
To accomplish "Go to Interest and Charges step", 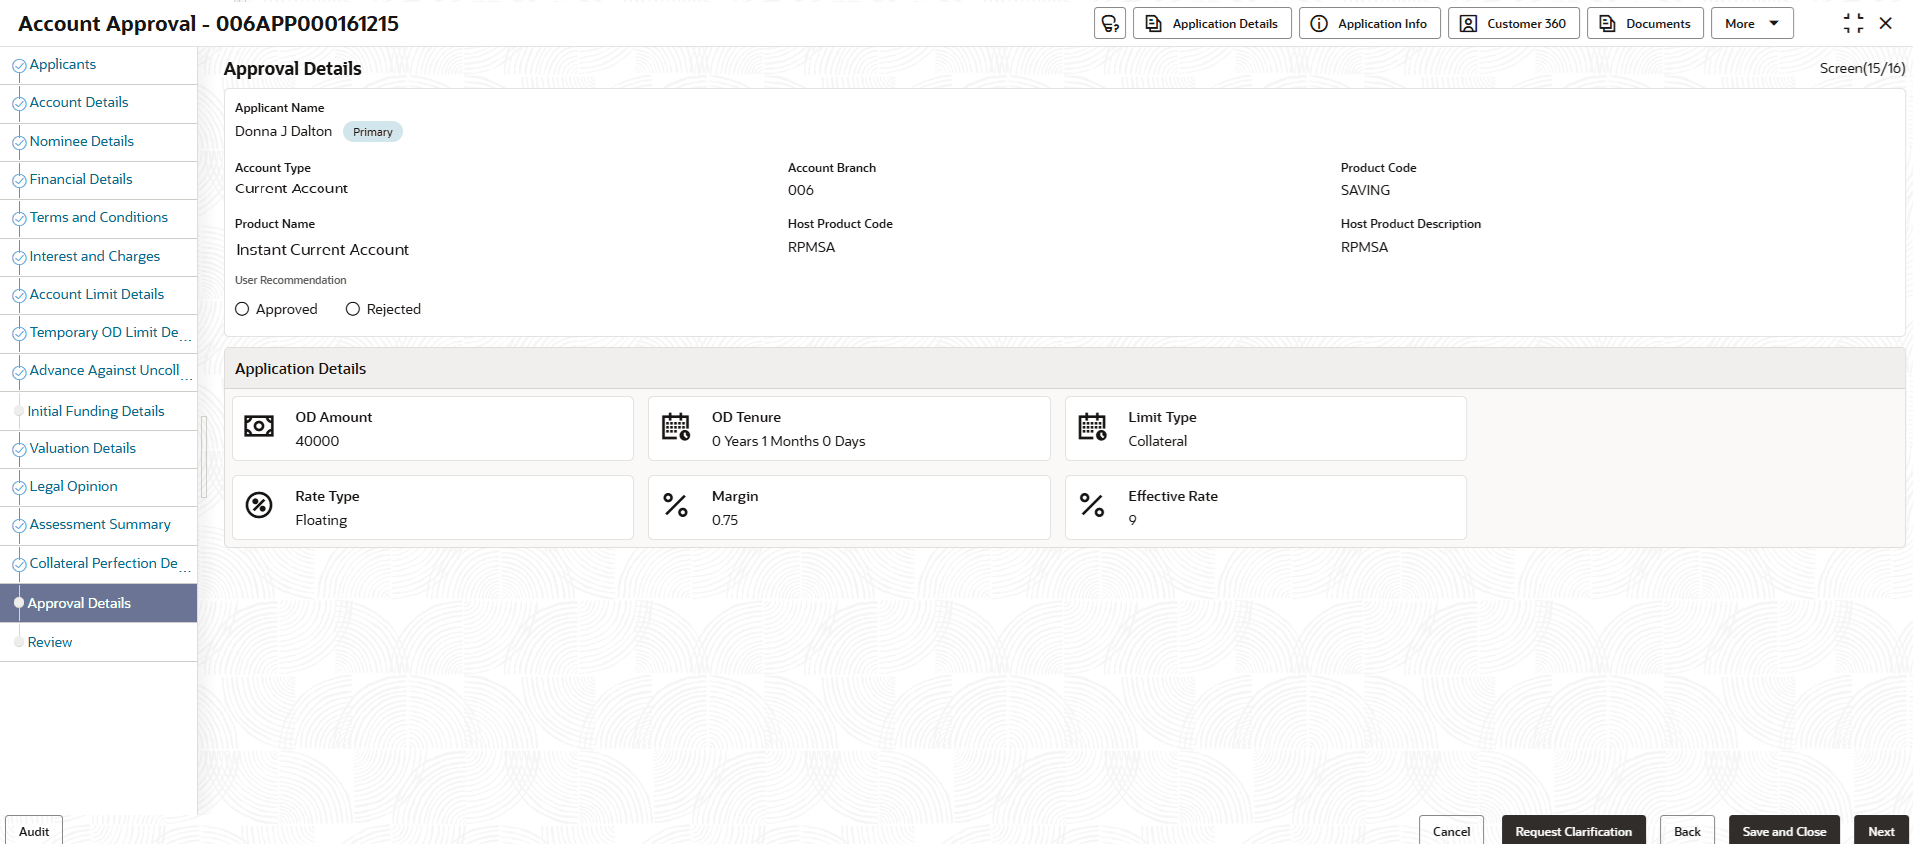I will point(95,256).
